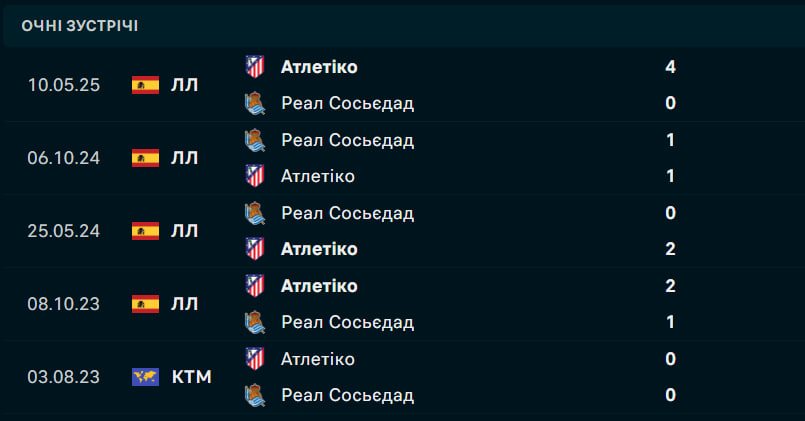Select Реал Сосьєдад name in 06.10.24 match
Screen dimensions: 805x421
pos(347,140)
